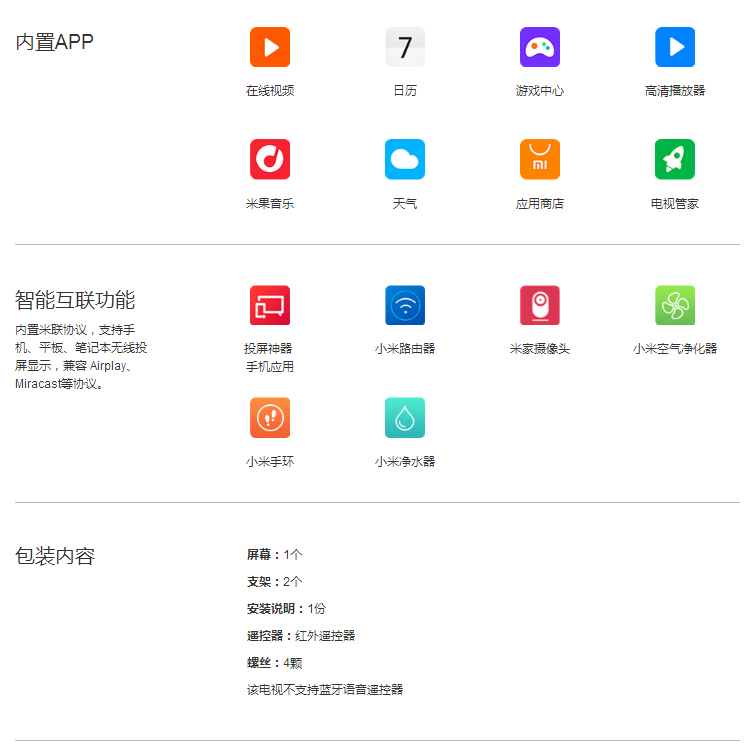Click the 电视管家 label

point(675,204)
